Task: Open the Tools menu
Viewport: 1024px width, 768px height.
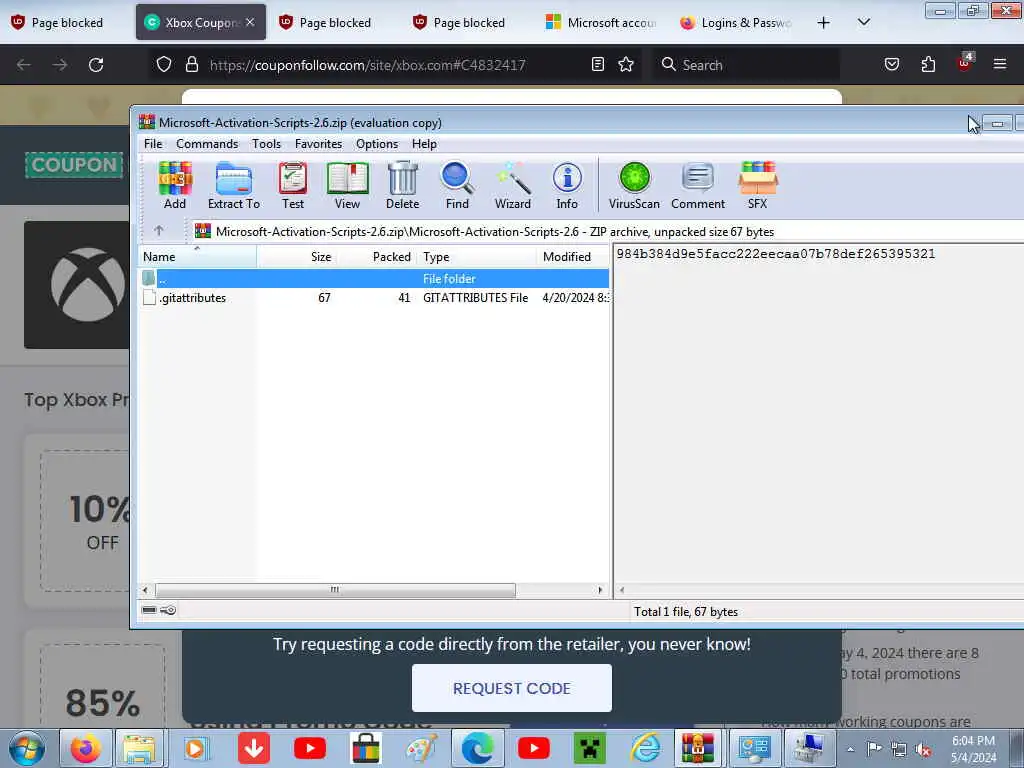Action: [266, 144]
